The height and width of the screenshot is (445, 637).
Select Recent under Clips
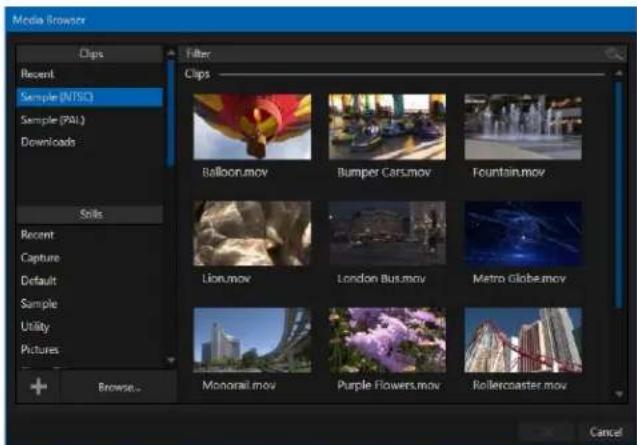[89, 74]
